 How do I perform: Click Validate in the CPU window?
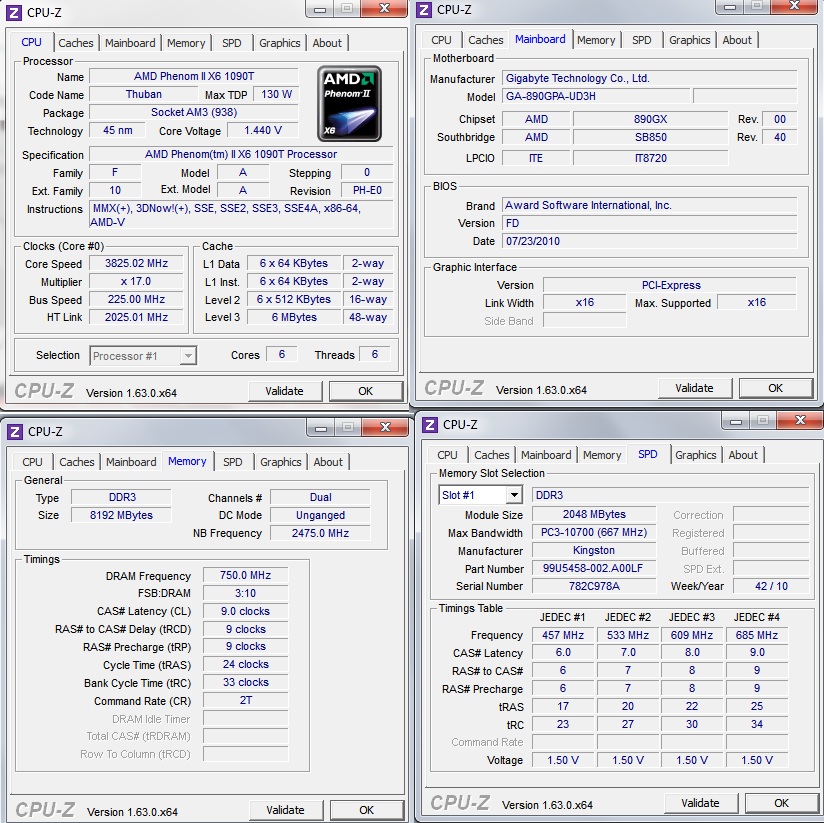[x=284, y=391]
